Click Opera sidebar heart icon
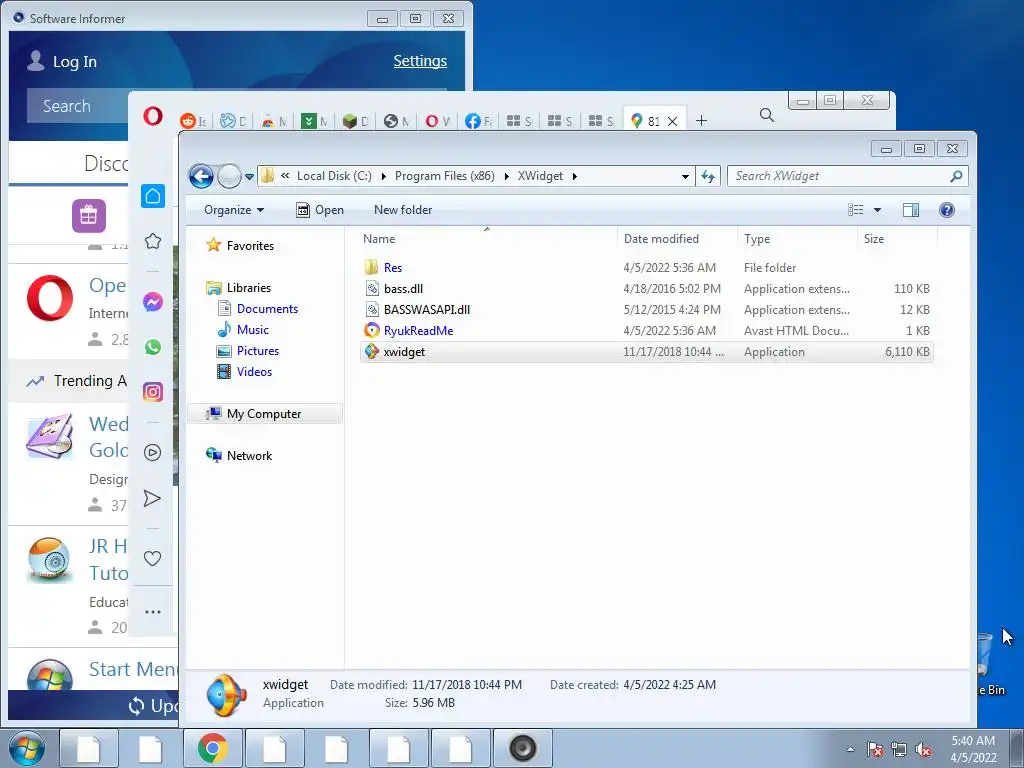 click(153, 558)
